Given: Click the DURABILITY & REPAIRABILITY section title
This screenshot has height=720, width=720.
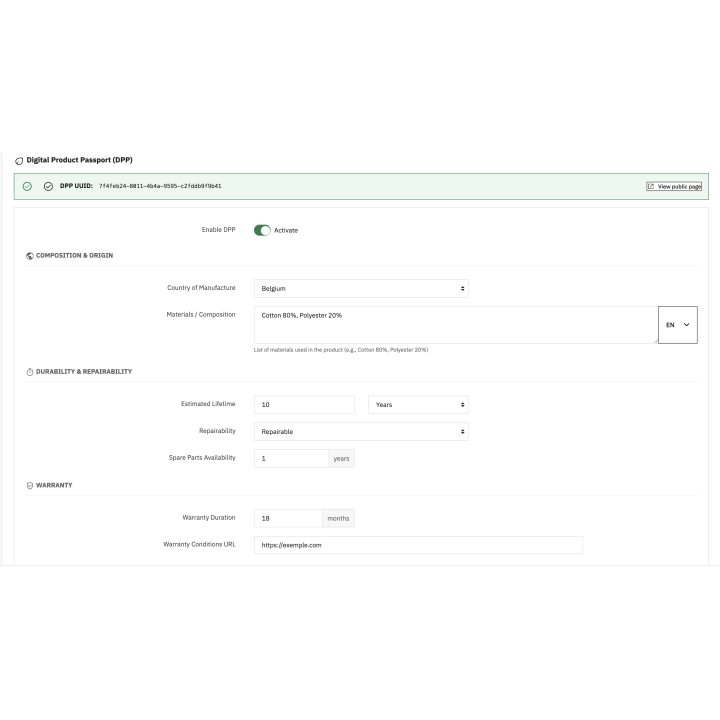Looking at the screenshot, I should pyautogui.click(x=84, y=371).
